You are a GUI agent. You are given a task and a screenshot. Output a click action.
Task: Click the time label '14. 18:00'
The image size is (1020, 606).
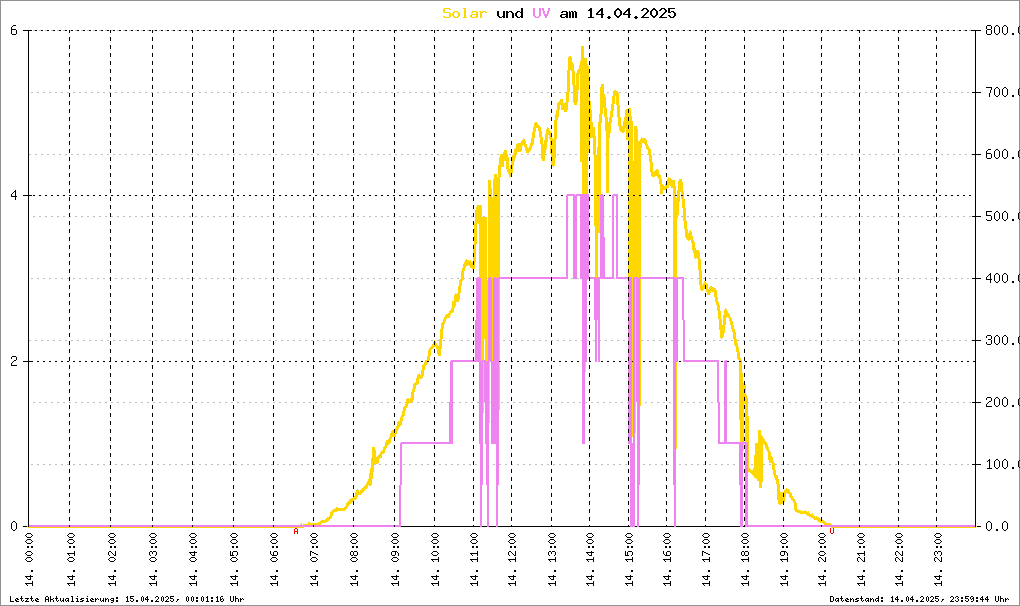click(x=745, y=559)
